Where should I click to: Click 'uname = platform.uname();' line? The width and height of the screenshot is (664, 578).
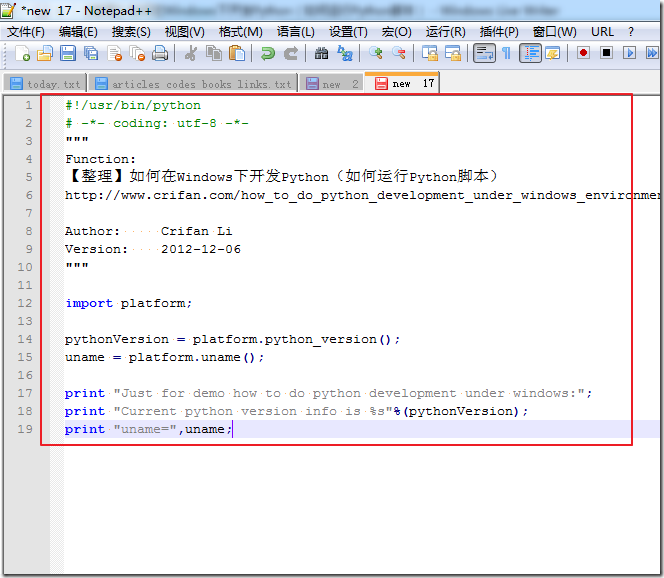(x=164, y=357)
